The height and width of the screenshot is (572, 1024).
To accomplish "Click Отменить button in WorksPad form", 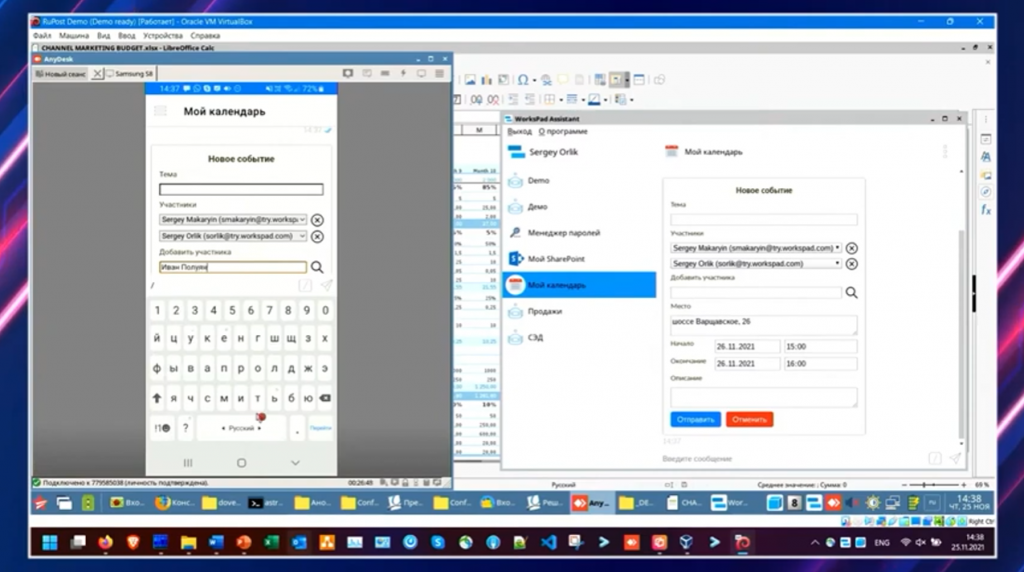I will click(x=749, y=419).
